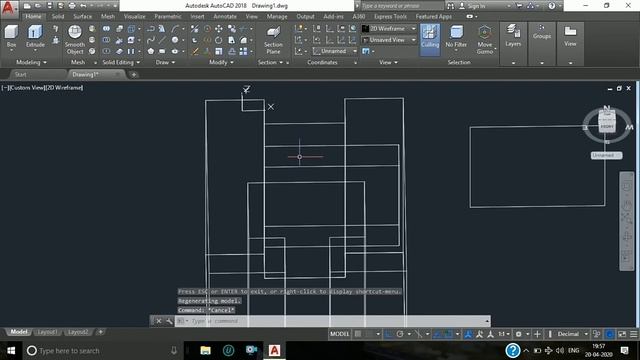Expand the Solid Editing panel

point(121,62)
